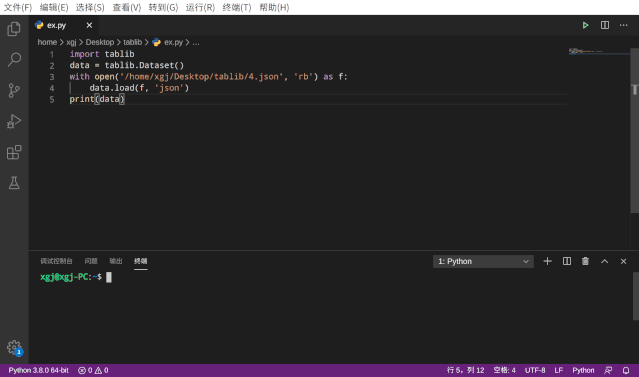Click on the print(data) code line

(x=97, y=99)
